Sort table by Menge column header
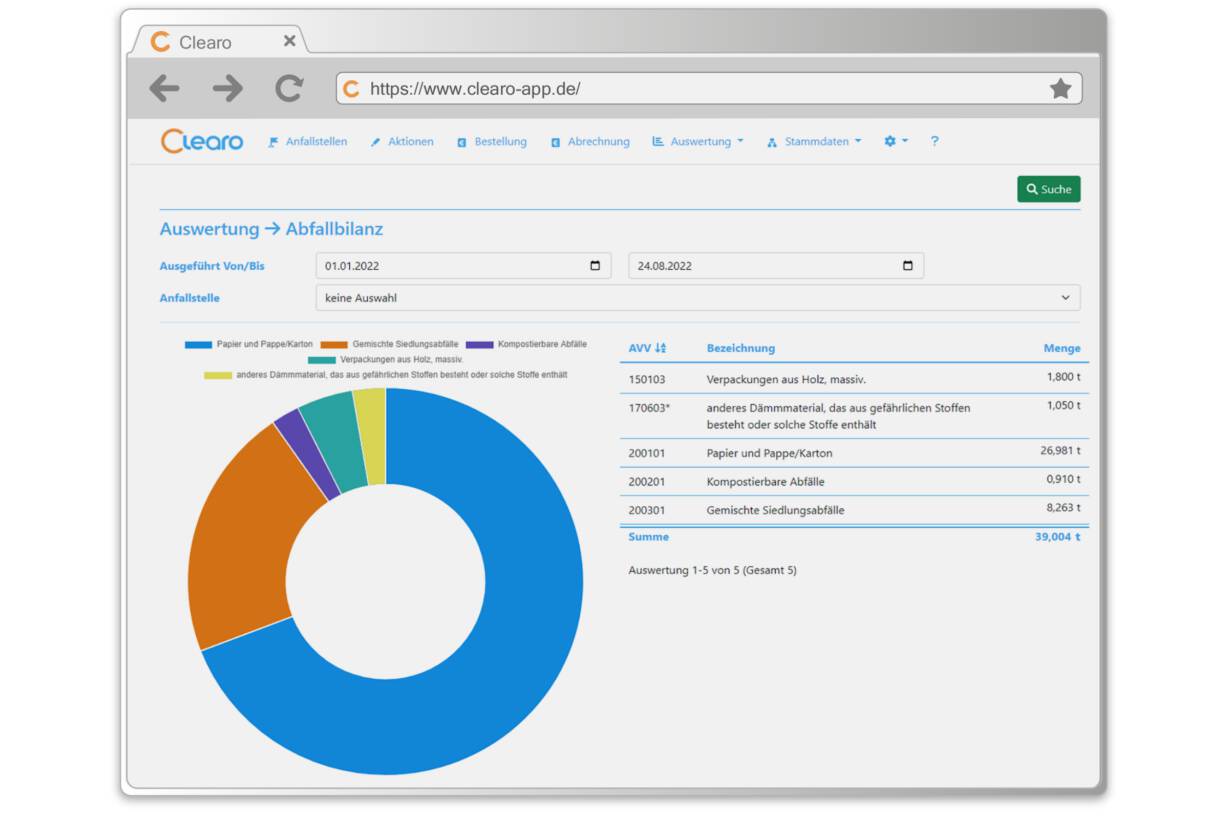 [x=1062, y=348]
